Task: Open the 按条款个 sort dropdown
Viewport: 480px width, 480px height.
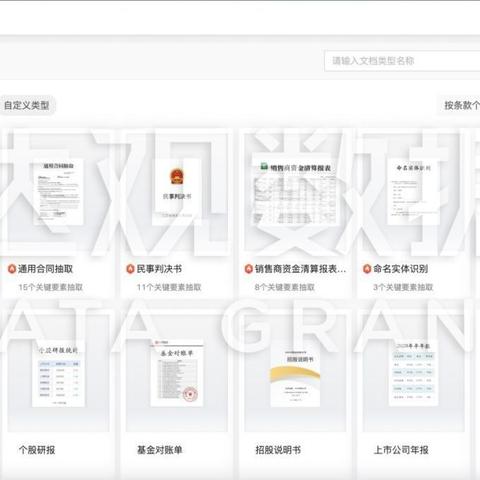Action: tap(459, 106)
